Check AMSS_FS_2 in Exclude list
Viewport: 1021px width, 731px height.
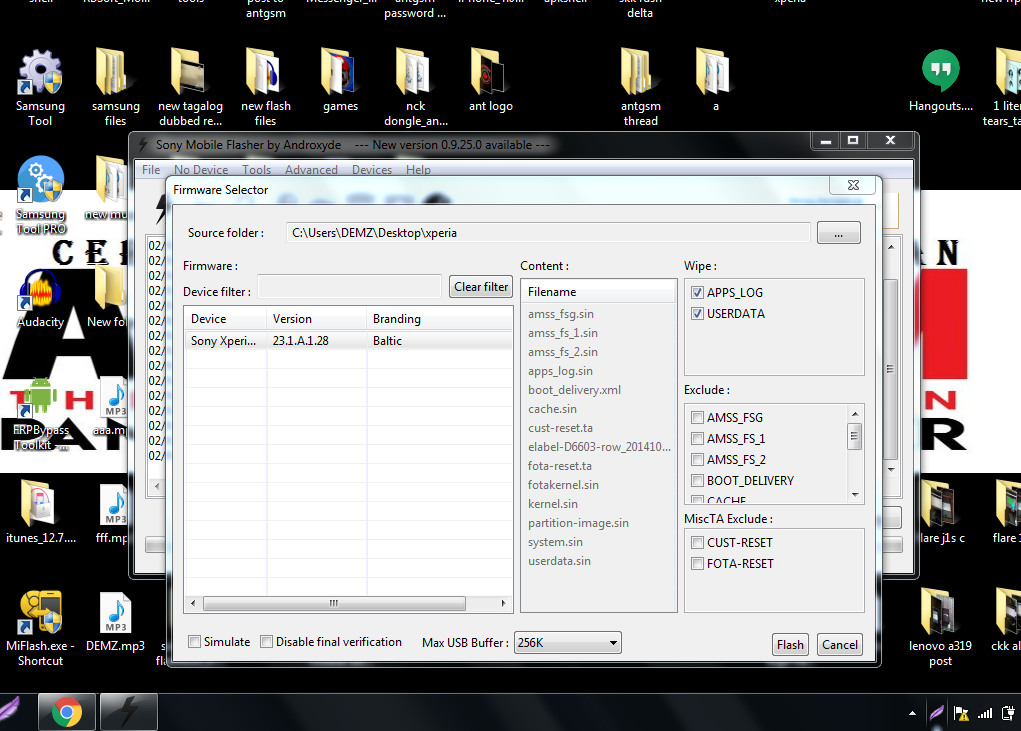697,459
